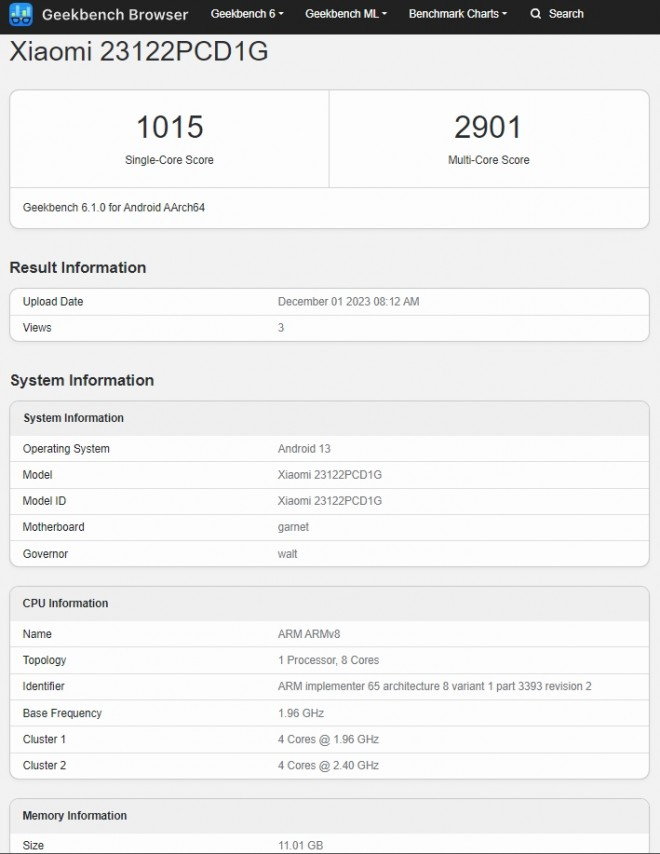Image resolution: width=660 pixels, height=854 pixels.
Task: Click the magnifying glass search icon
Action: click(536, 14)
